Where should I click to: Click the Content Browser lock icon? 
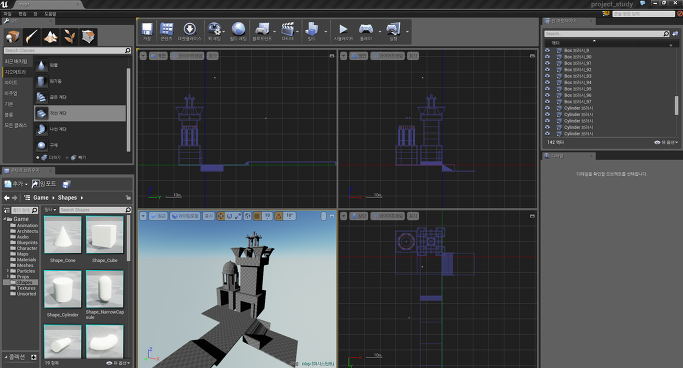click(128, 198)
